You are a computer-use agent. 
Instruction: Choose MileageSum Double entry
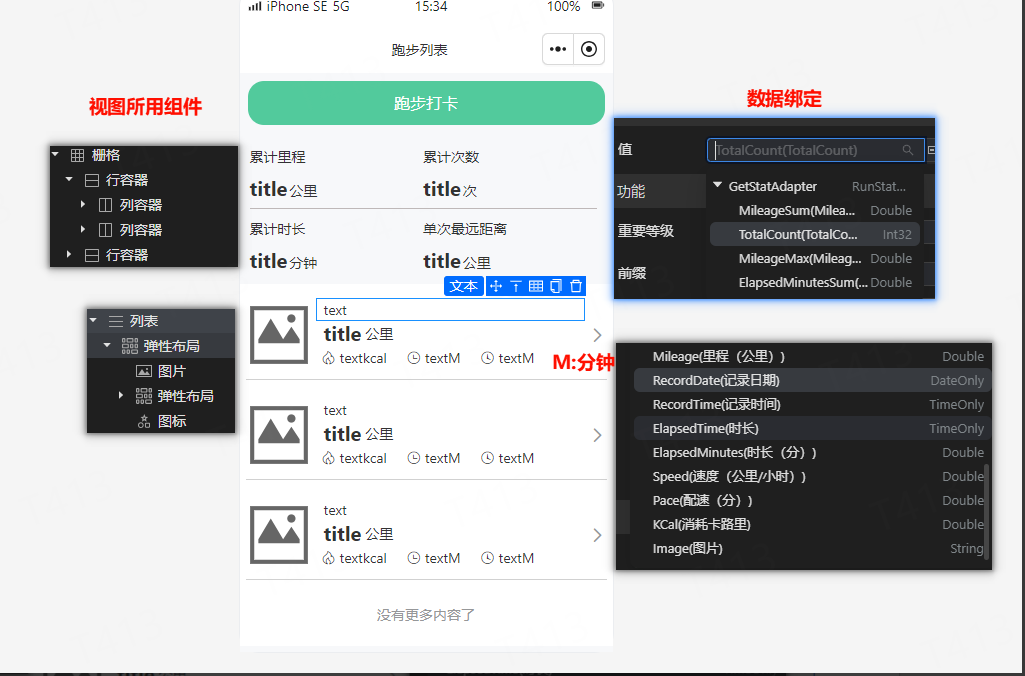click(816, 211)
